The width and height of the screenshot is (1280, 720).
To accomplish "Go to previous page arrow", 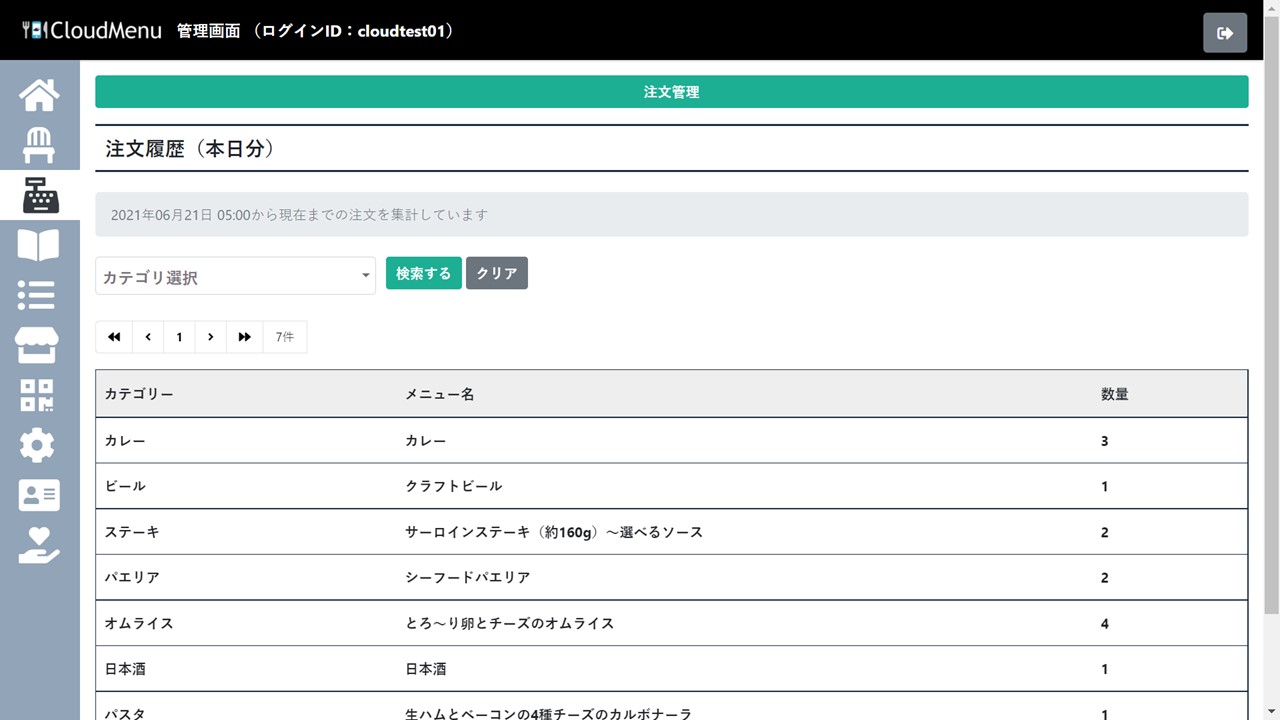I will point(148,337).
